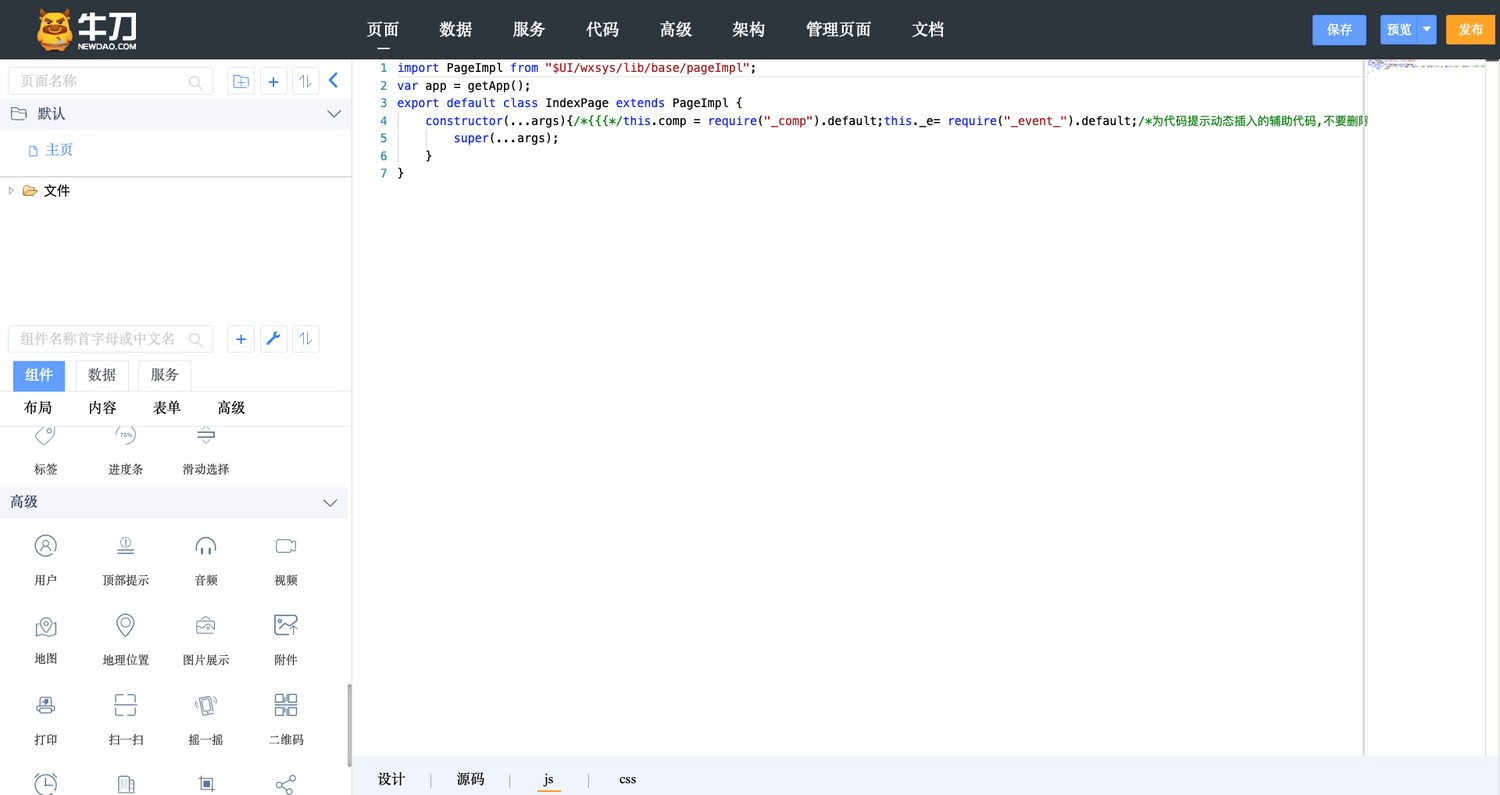Viewport: 1500px width, 795px height.
Task: Click the alarm clock component icon
Action: tap(45, 784)
